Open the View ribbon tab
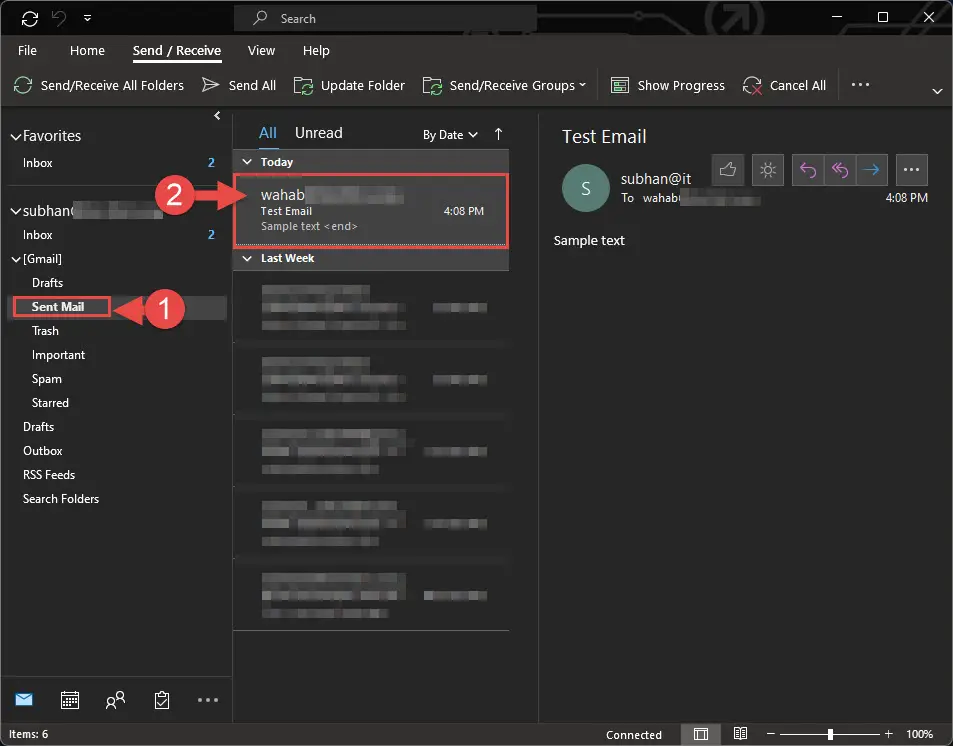Screen dimensions: 953x746 261,50
